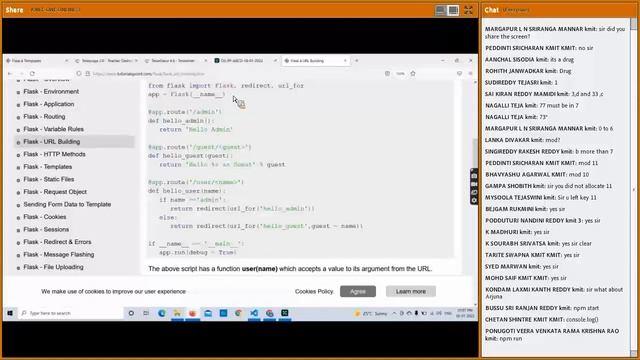Click Learn more on cookies banner
The image size is (640, 360).
point(411,291)
